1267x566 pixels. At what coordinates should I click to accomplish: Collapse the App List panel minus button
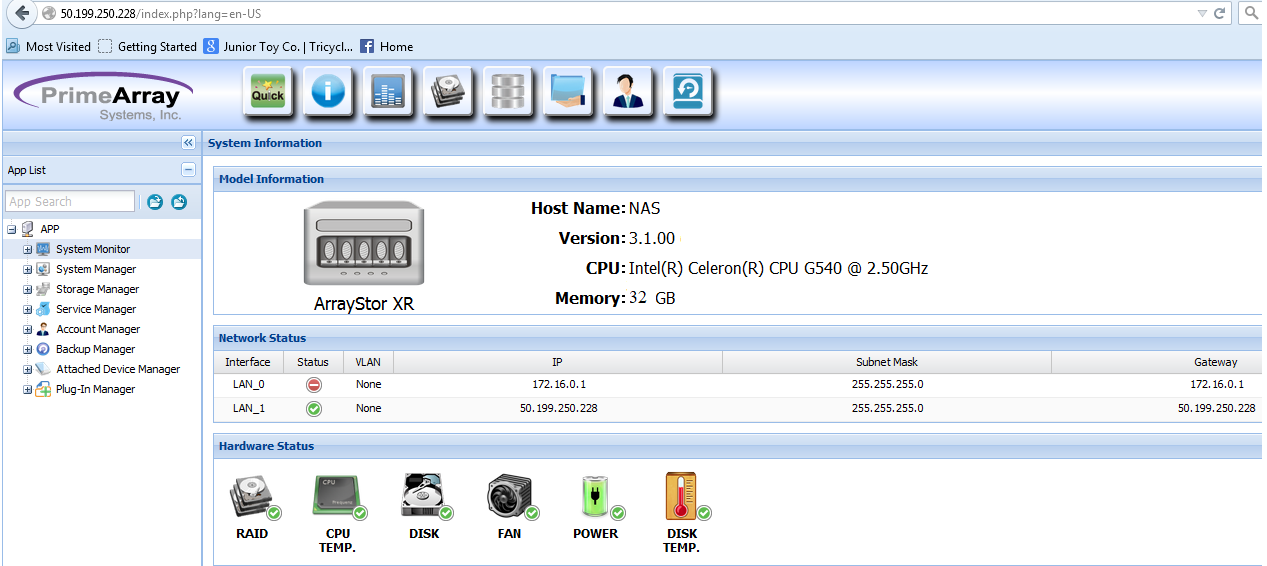tap(188, 170)
